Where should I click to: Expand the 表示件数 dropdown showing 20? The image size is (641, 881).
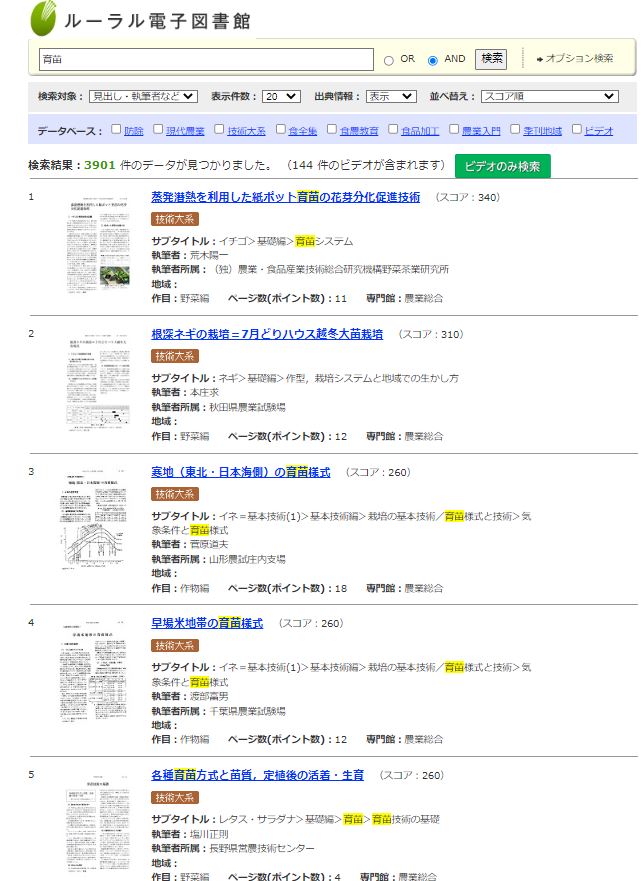tap(280, 96)
